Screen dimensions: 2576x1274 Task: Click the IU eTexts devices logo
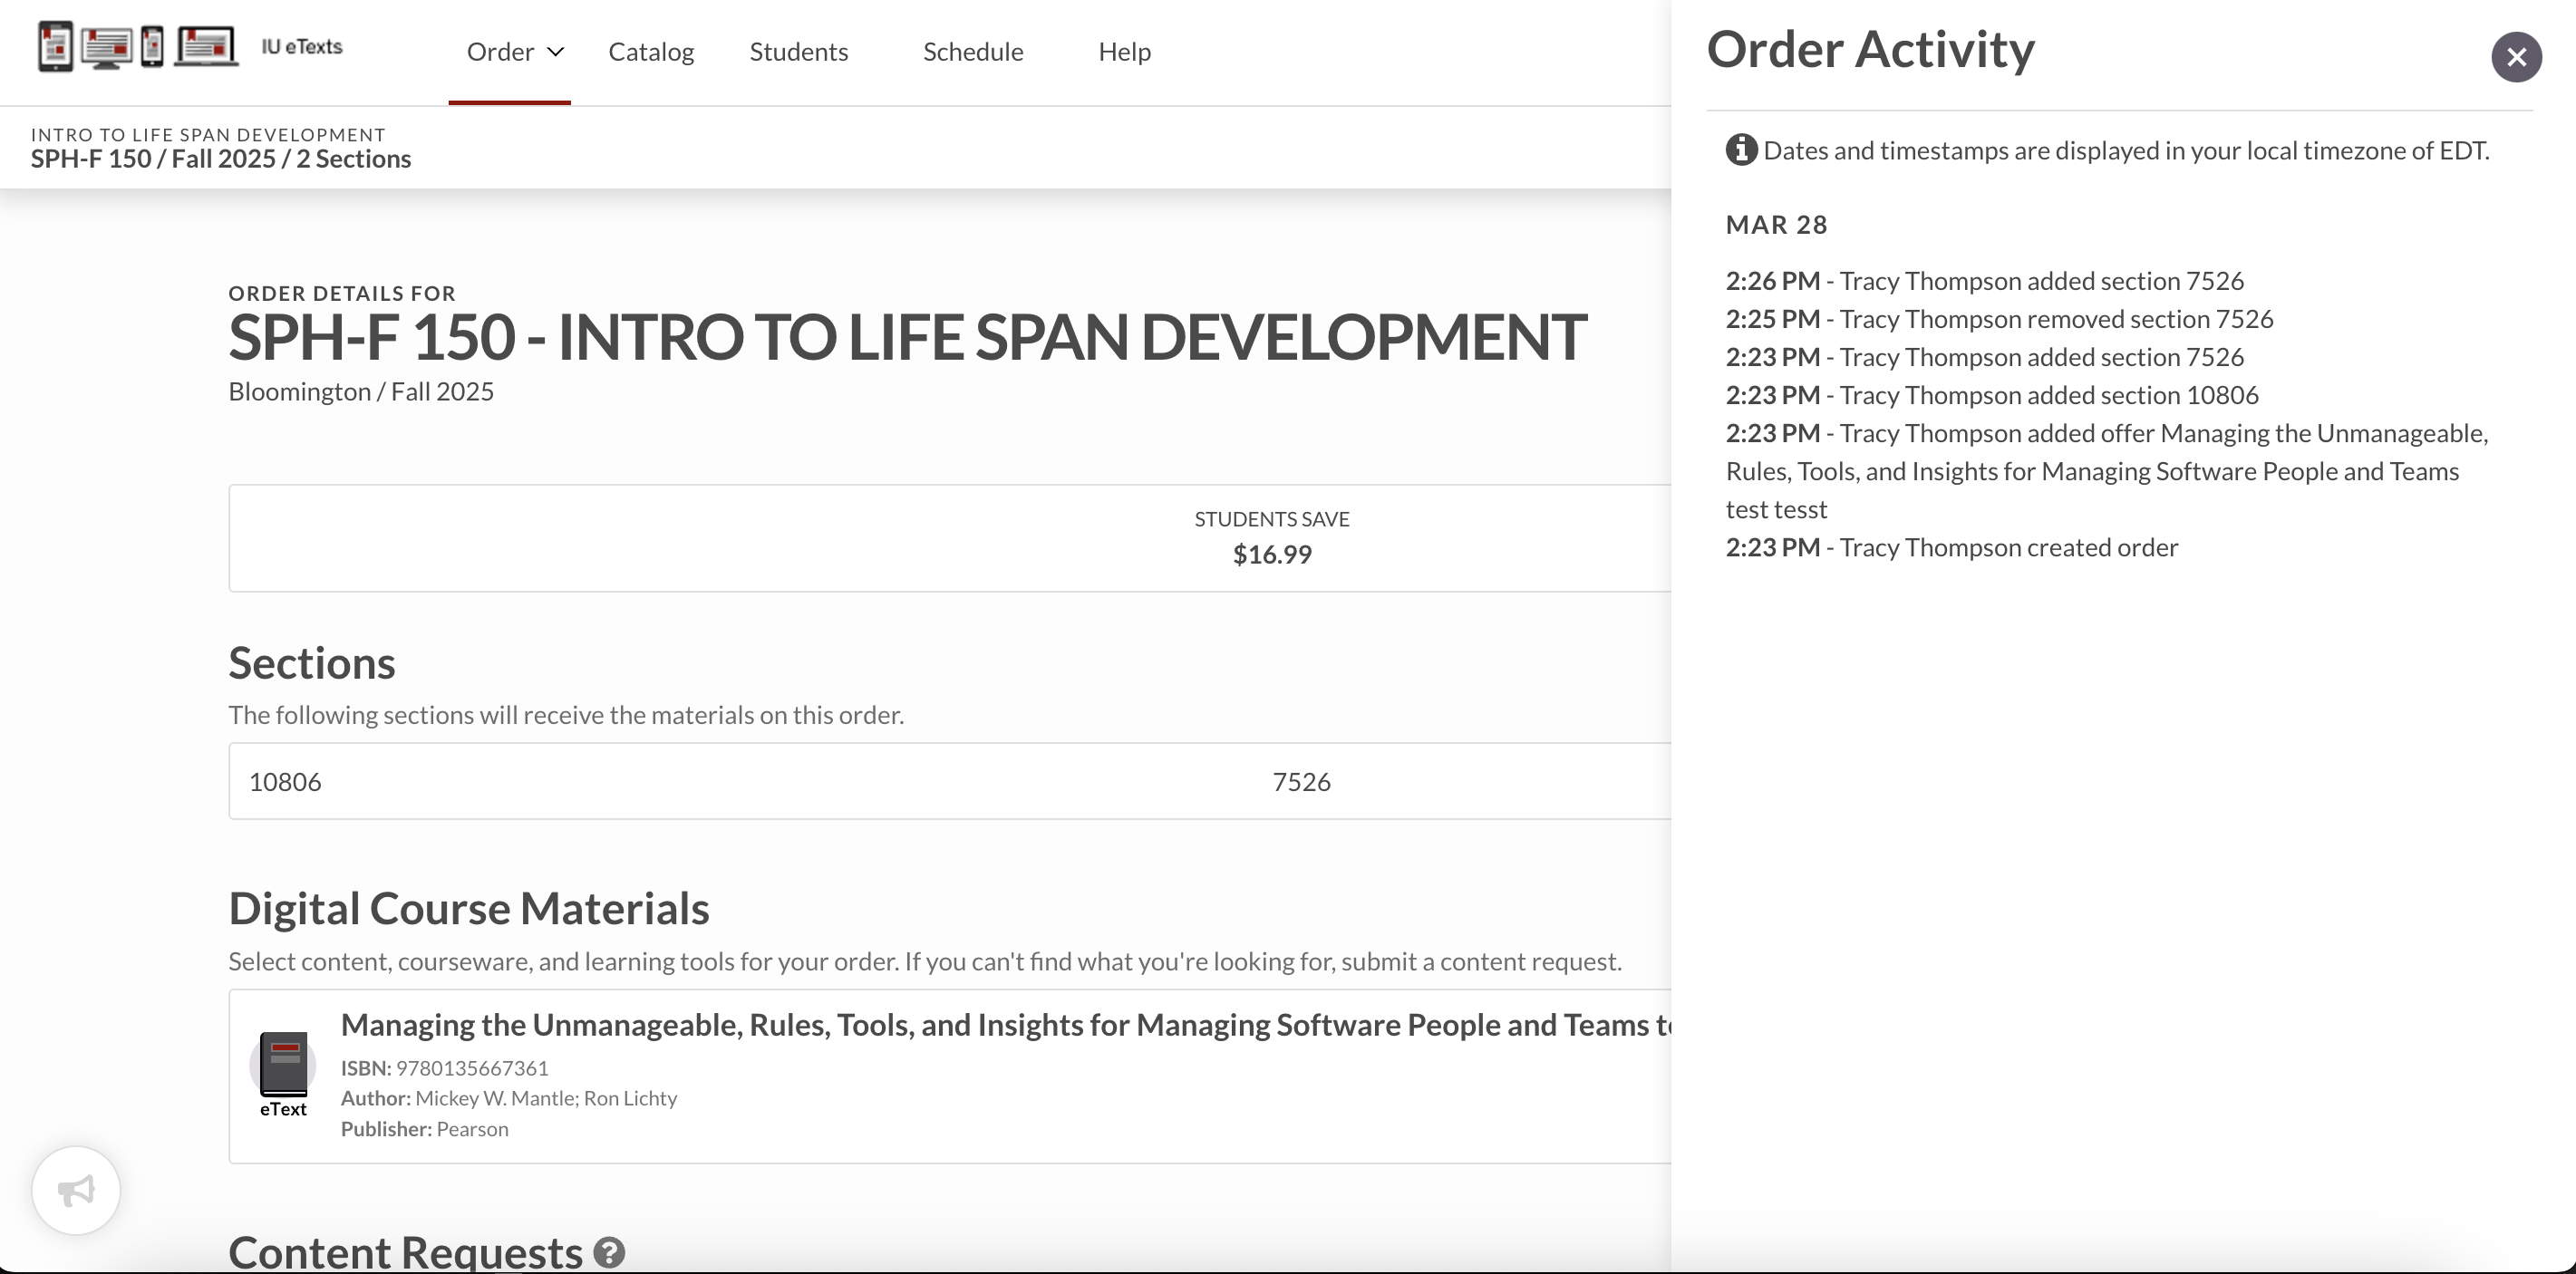[x=138, y=46]
